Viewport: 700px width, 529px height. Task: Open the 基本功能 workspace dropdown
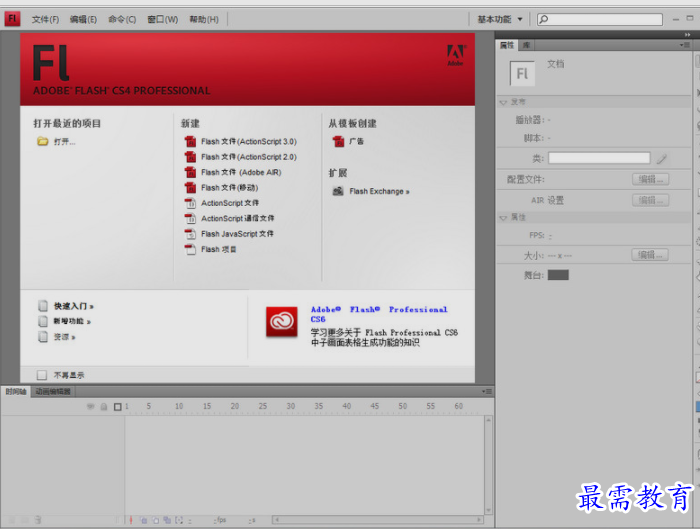(500, 19)
